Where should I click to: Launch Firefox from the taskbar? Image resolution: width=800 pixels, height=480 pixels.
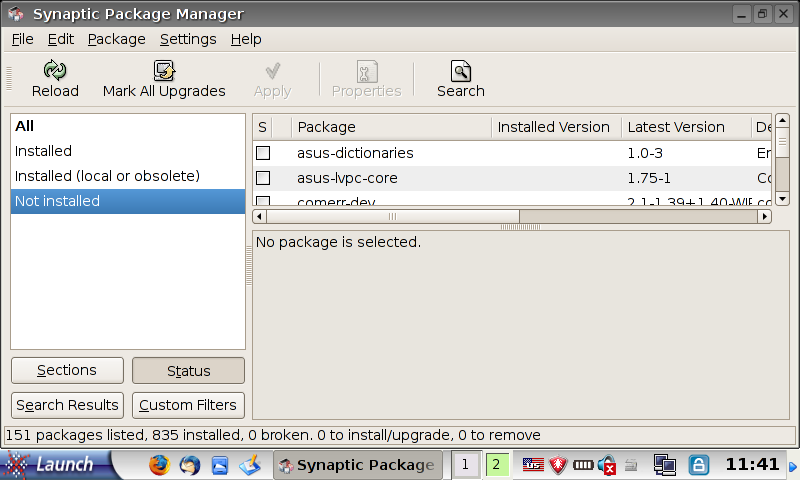[x=159, y=465]
